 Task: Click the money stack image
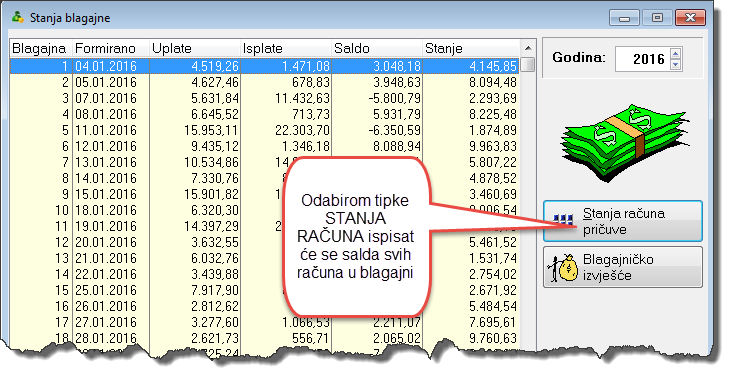(624, 143)
